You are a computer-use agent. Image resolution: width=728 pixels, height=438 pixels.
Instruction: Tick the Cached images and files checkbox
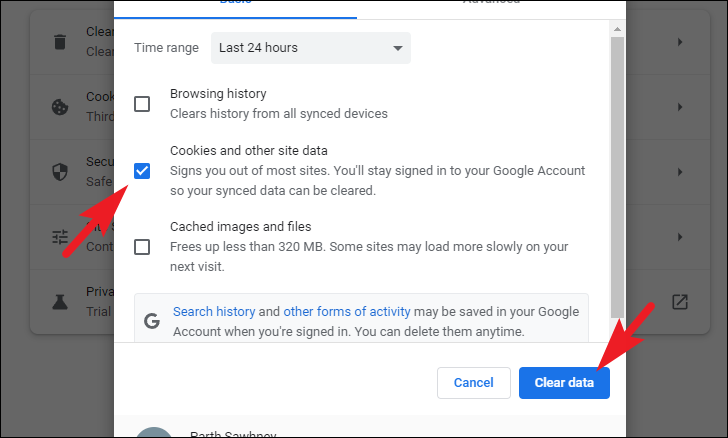tap(142, 246)
